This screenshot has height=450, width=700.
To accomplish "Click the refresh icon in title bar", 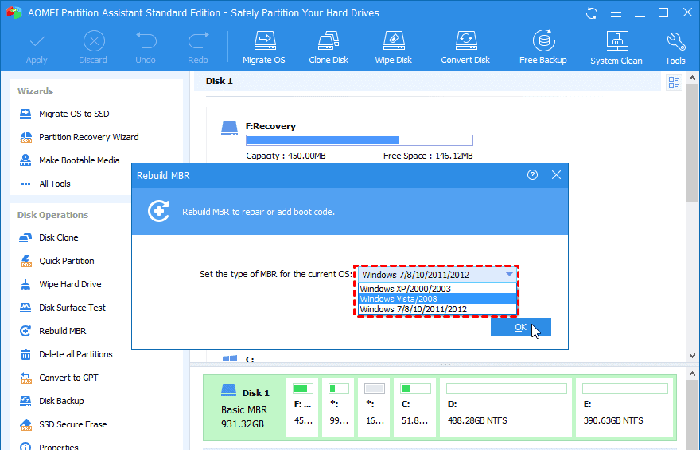I will (x=592, y=13).
